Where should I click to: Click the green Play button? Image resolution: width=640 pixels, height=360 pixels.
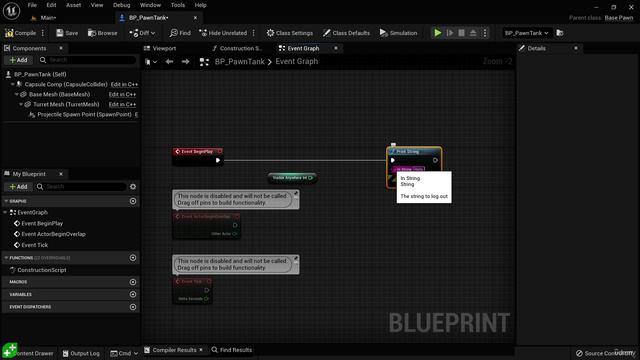point(438,33)
